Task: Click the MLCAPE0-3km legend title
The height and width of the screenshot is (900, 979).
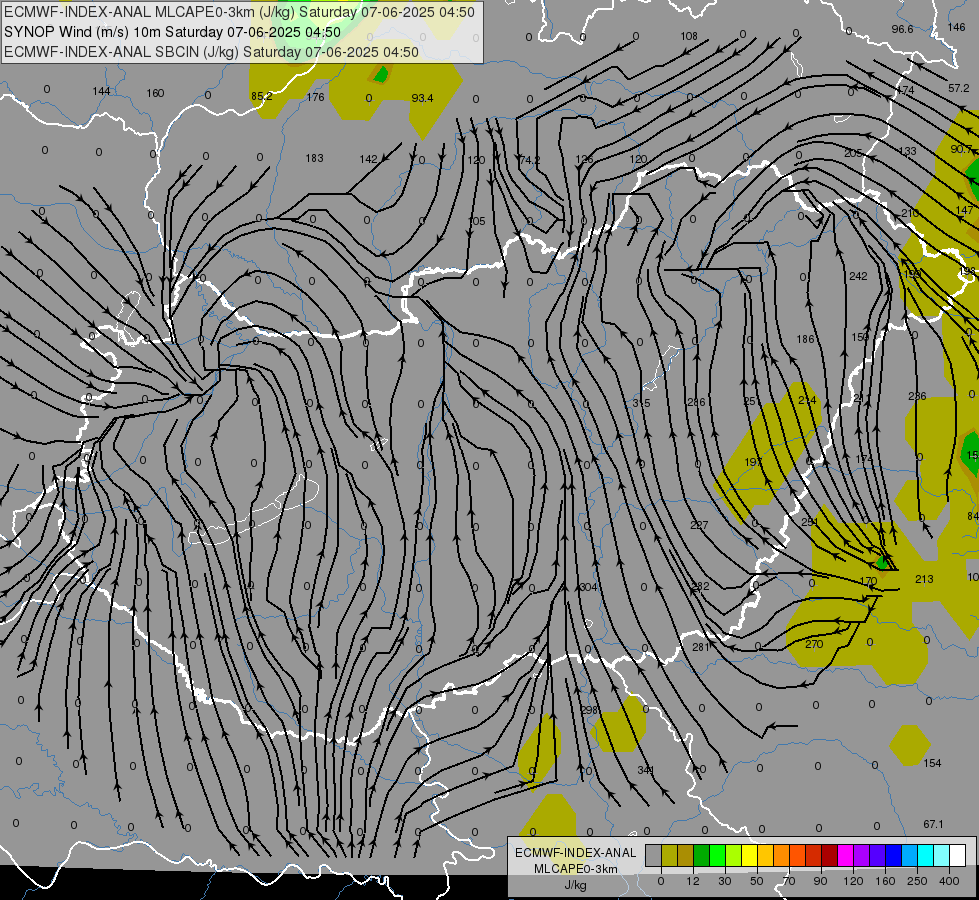Action: click(575, 869)
